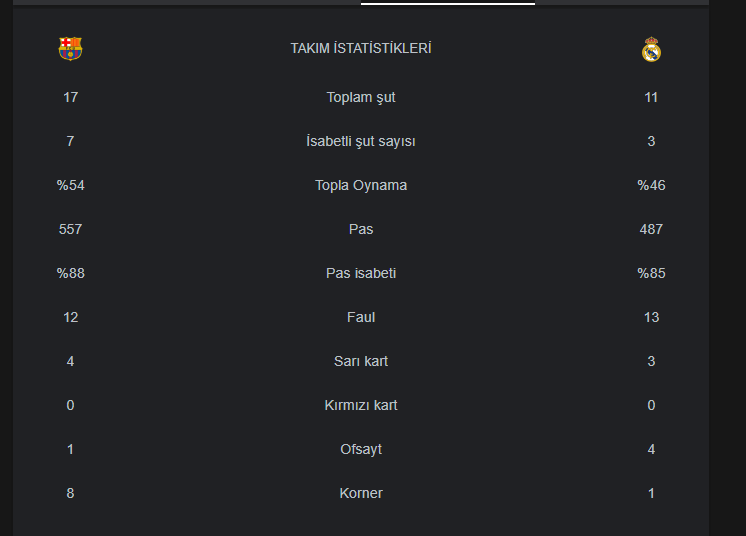The image size is (746, 536).
Task: Click Real Madrid's possession value %46
Action: point(651,185)
